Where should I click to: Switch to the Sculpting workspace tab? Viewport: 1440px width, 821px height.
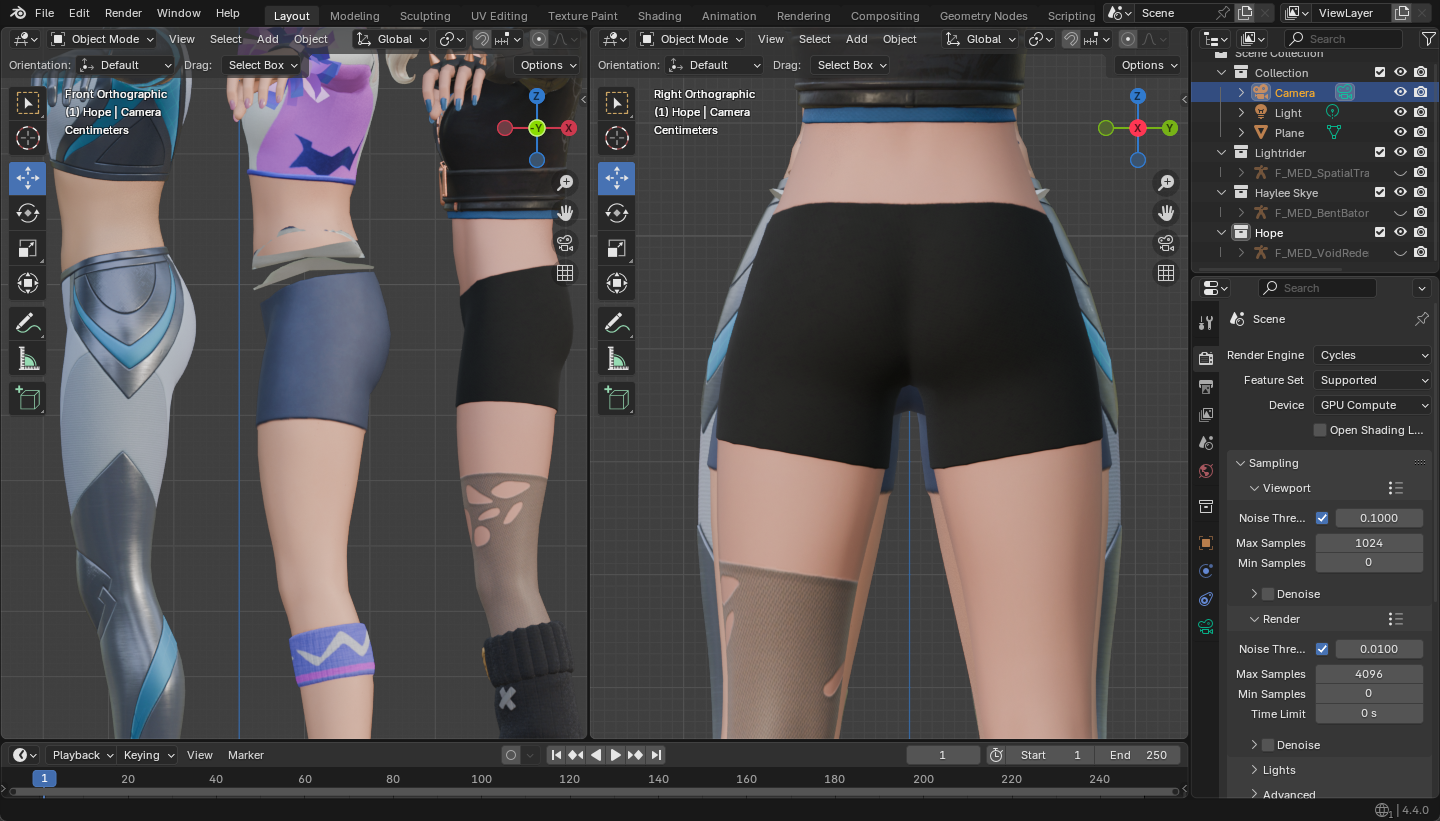[x=425, y=16]
